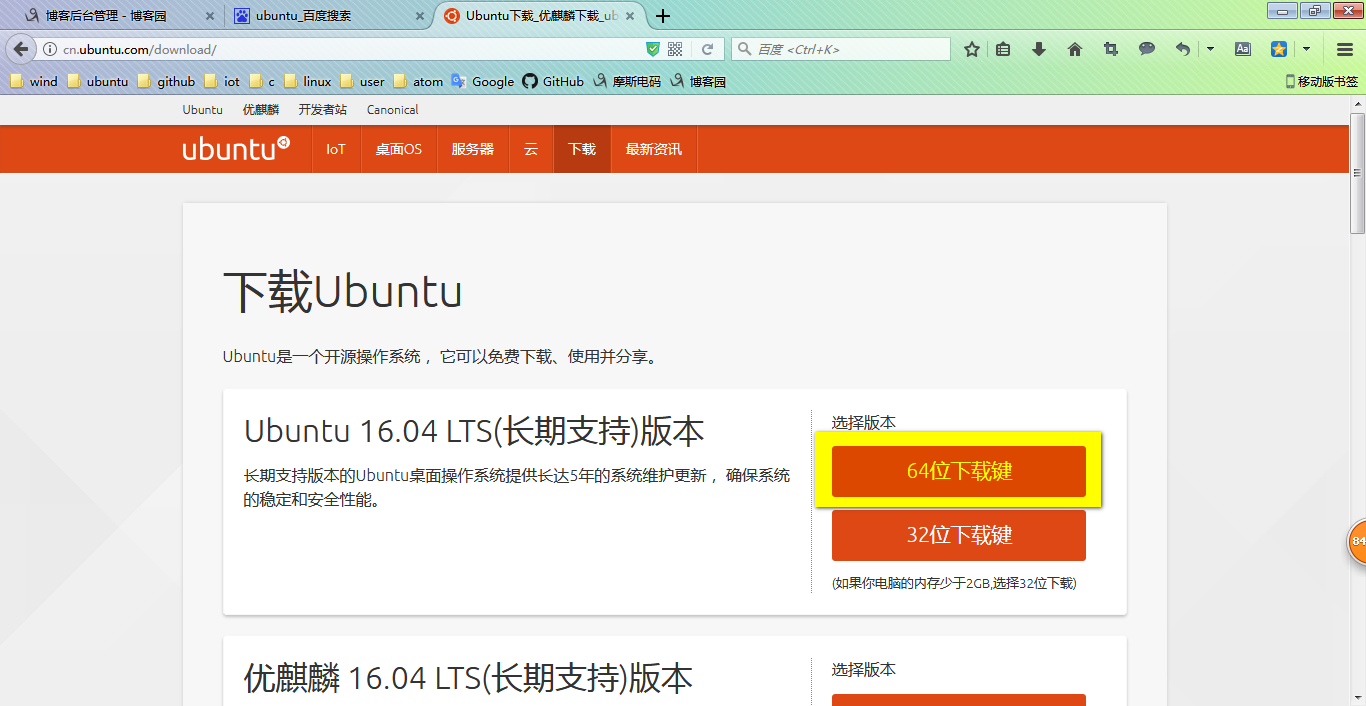Open the 服务器 navigation menu
The width and height of the screenshot is (1366, 706).
pyautogui.click(x=472, y=148)
